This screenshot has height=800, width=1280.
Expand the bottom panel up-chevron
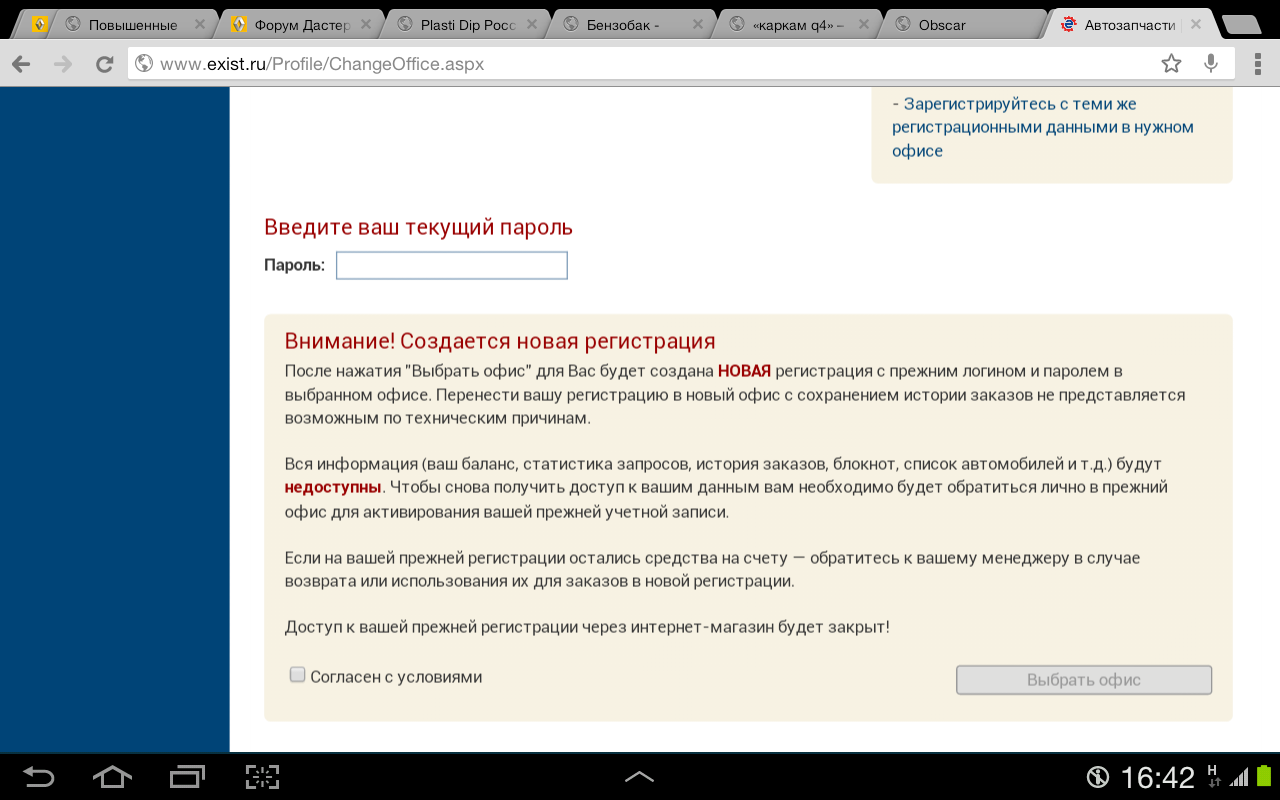(639, 777)
